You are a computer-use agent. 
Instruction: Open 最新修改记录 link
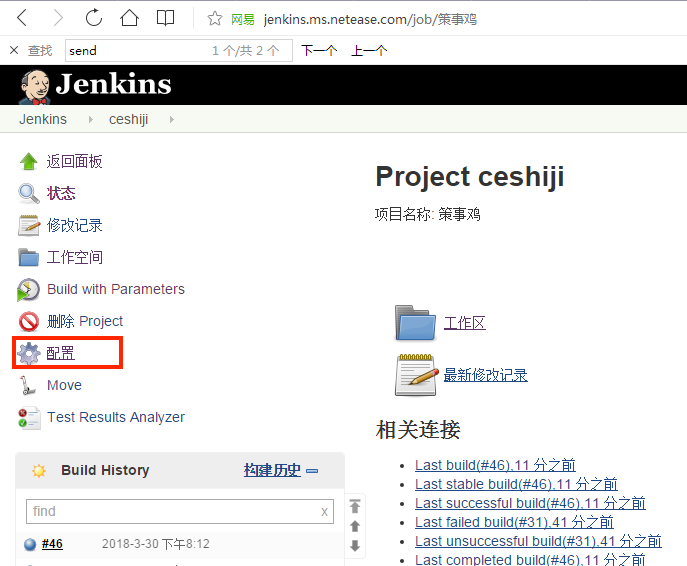(x=485, y=375)
